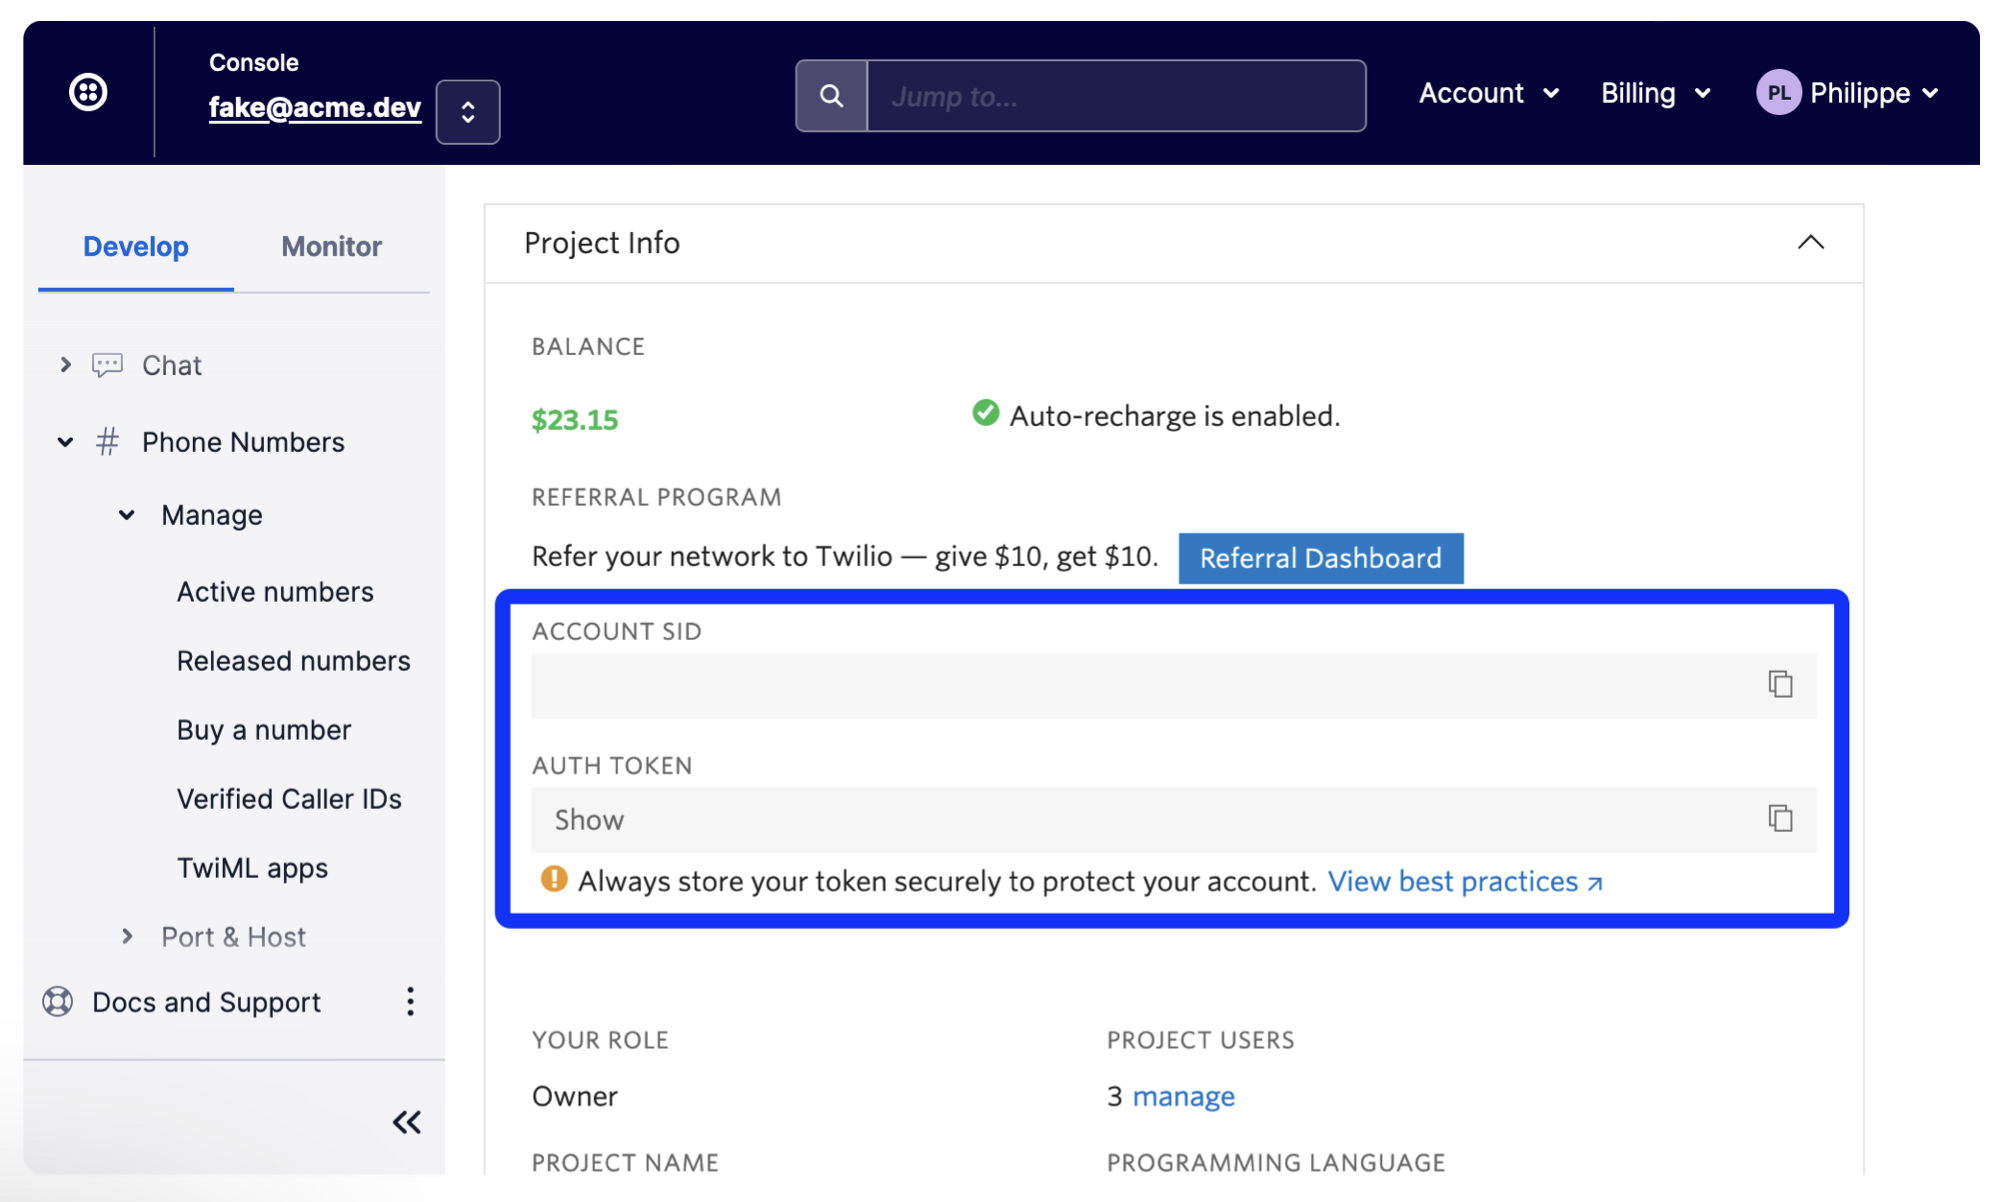Collapse the Phone Numbers section chevron

tap(65, 442)
